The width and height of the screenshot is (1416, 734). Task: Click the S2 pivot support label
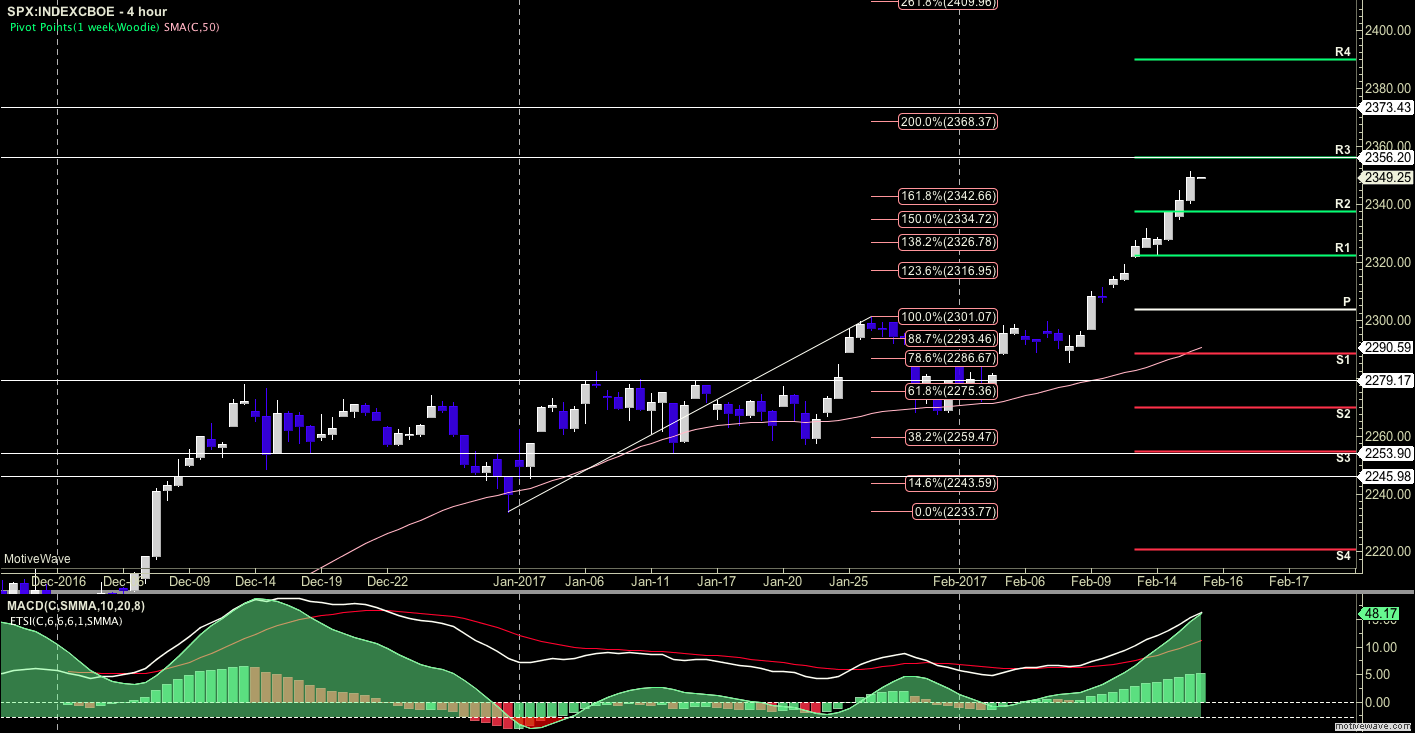click(x=1343, y=413)
